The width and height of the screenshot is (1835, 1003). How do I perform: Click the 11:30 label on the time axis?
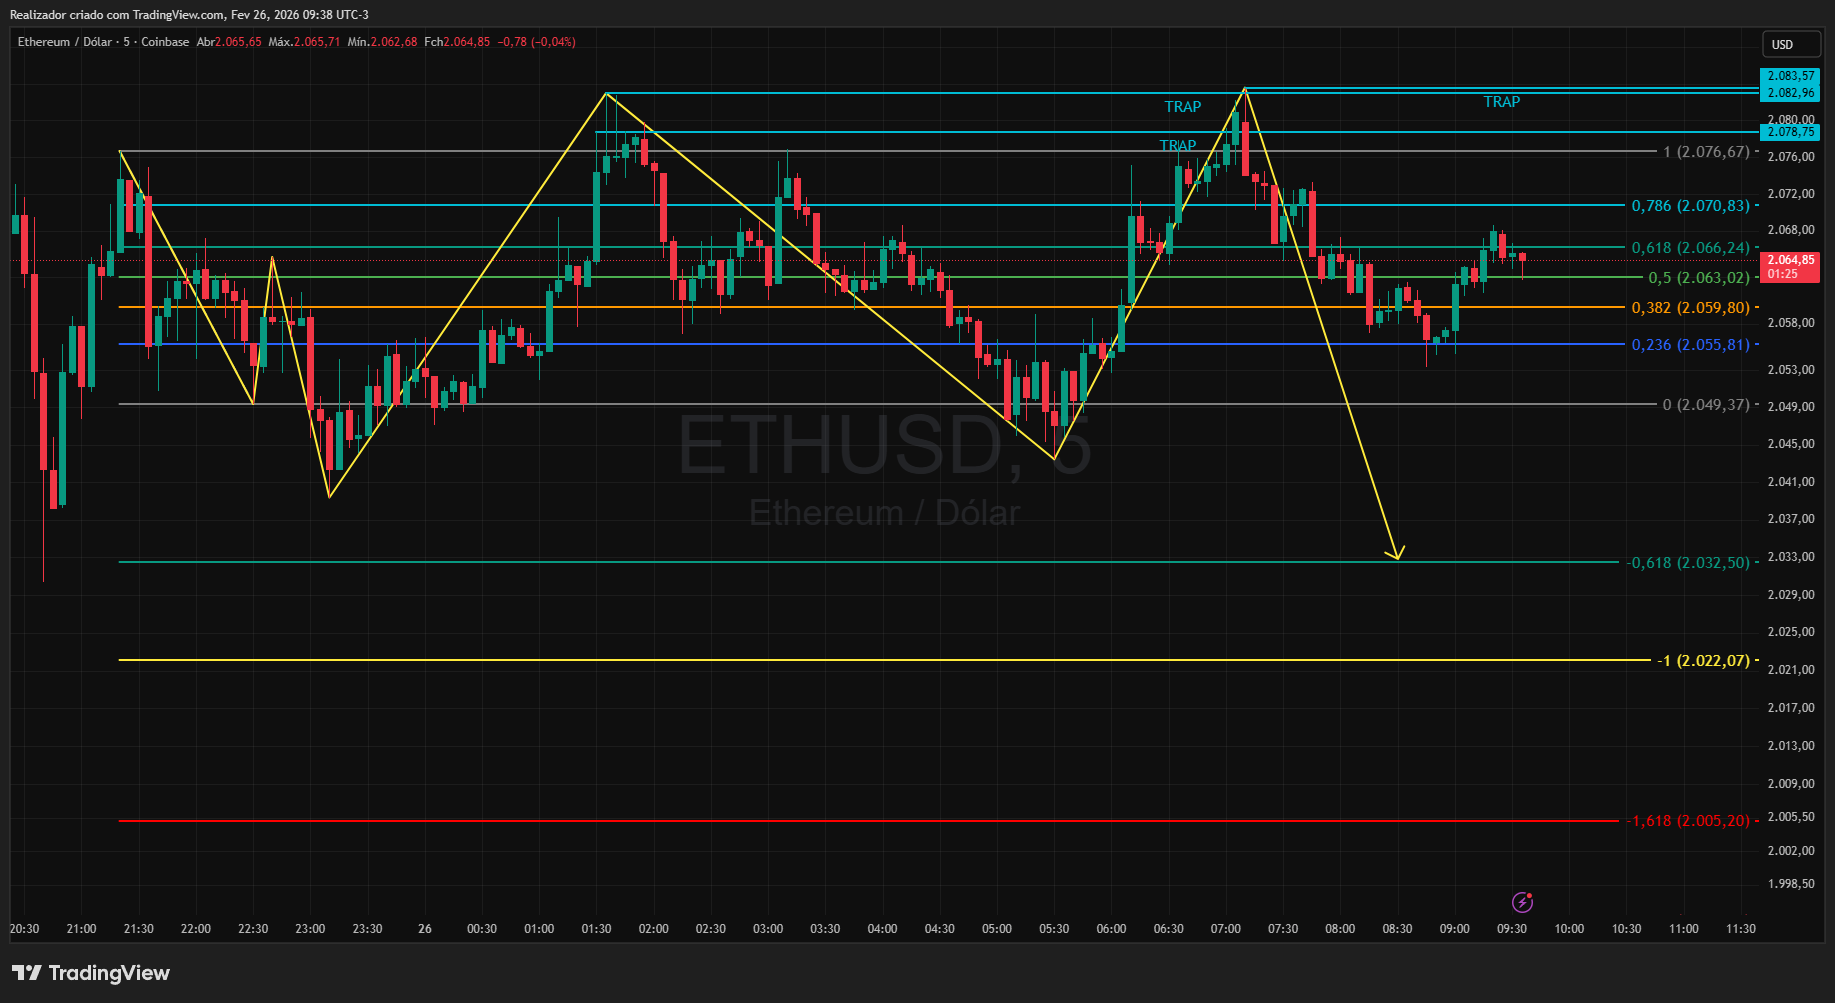click(1741, 929)
